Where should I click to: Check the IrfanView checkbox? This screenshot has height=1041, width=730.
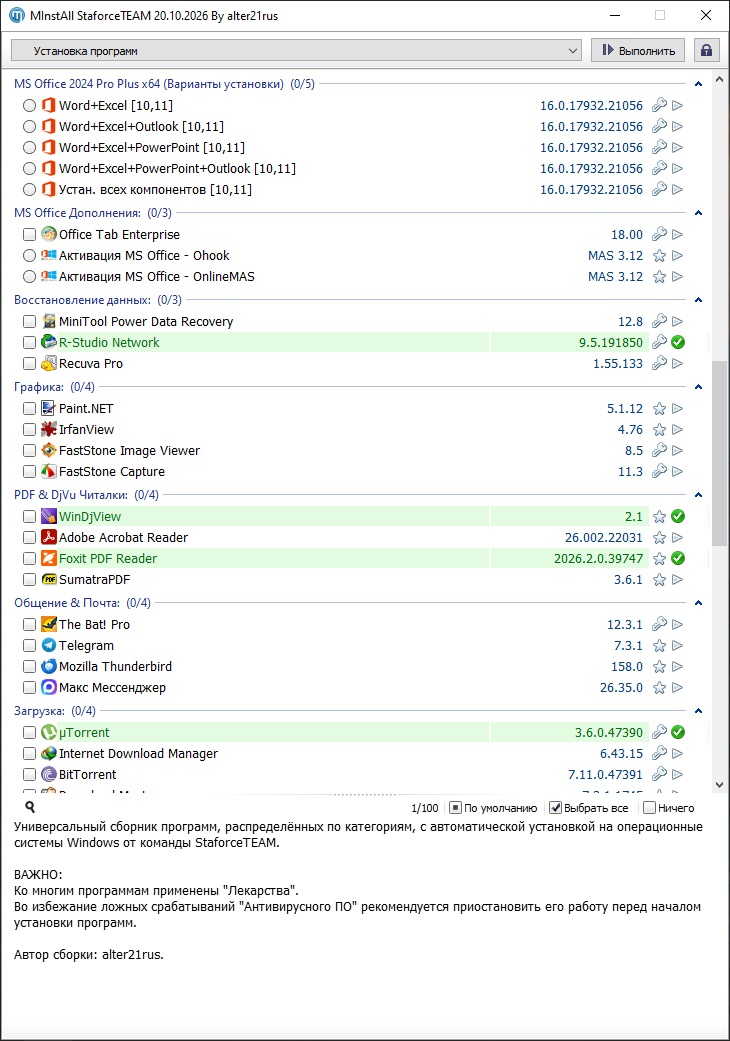pos(29,430)
